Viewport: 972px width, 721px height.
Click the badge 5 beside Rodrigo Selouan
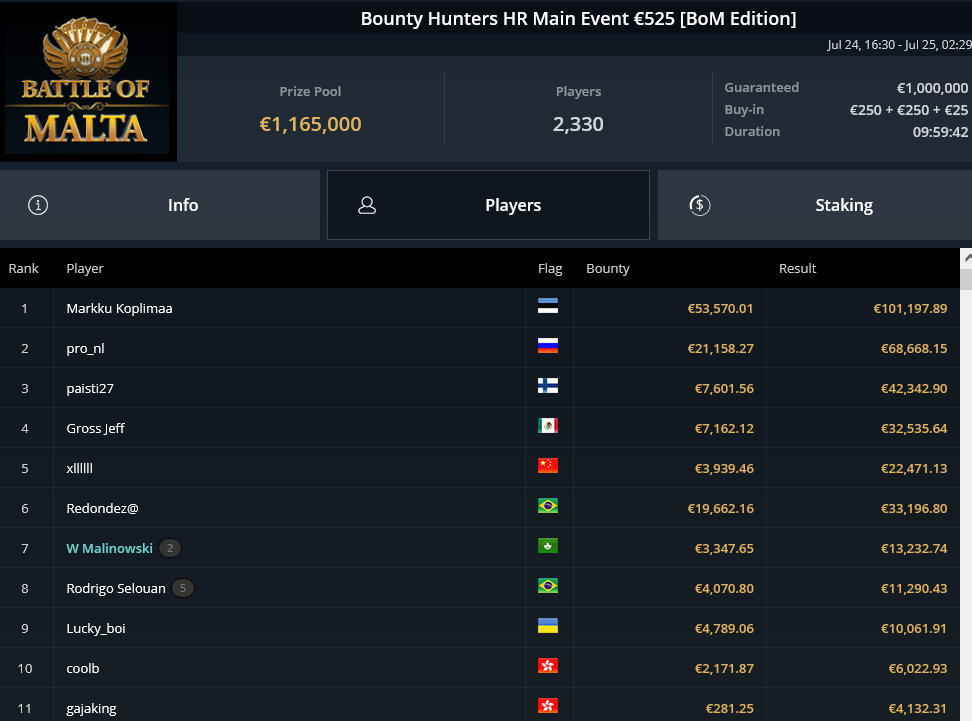(183, 588)
